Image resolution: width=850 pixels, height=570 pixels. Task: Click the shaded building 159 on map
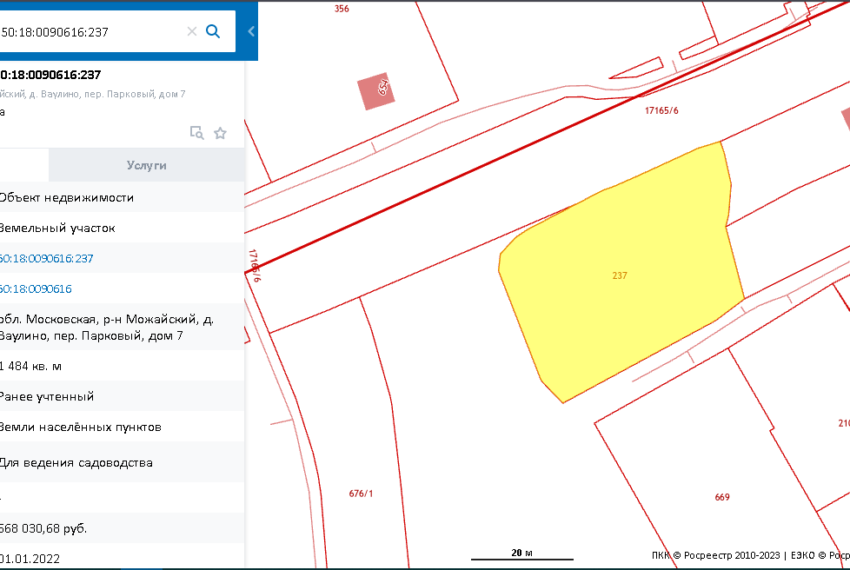(x=376, y=91)
